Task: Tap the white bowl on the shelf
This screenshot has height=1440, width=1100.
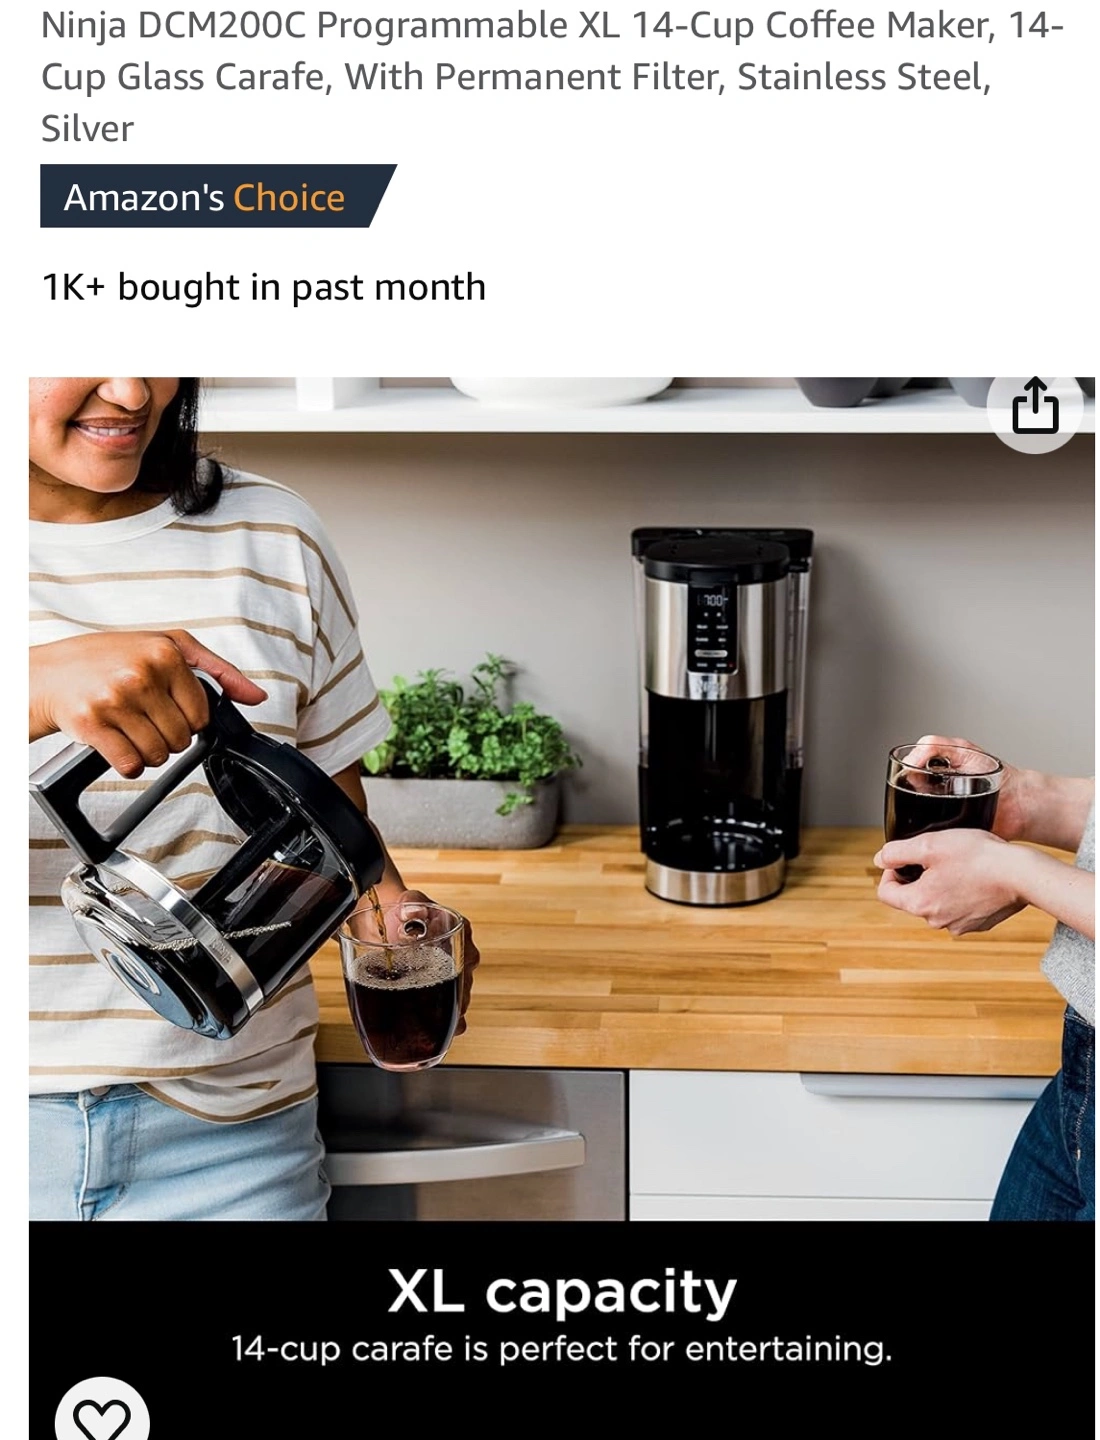Action: (x=561, y=390)
